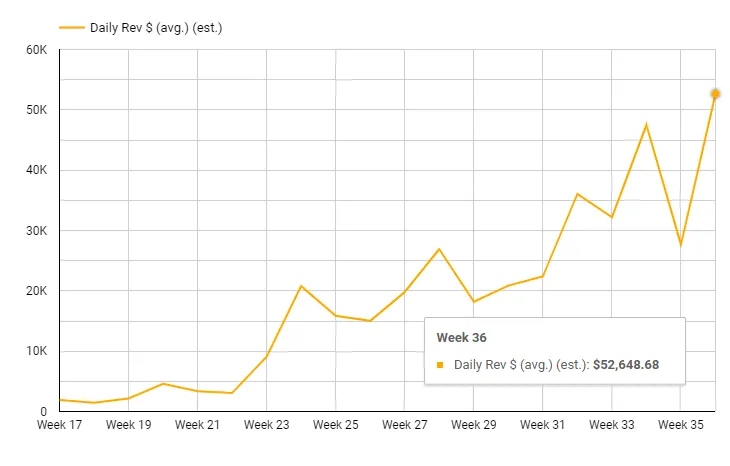Image resolution: width=730 pixels, height=466 pixels.
Task: Click the Week 27 axis label
Action: tap(405, 425)
